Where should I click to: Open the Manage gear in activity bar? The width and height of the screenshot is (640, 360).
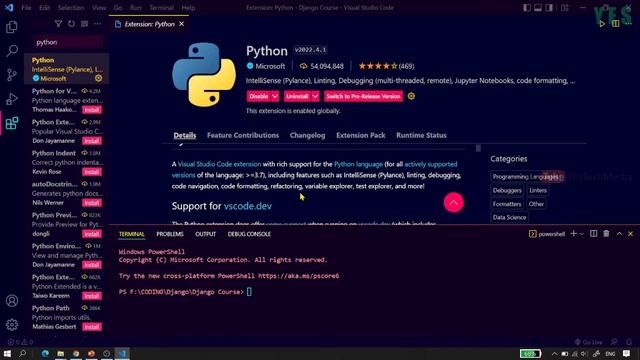[x=11, y=325]
